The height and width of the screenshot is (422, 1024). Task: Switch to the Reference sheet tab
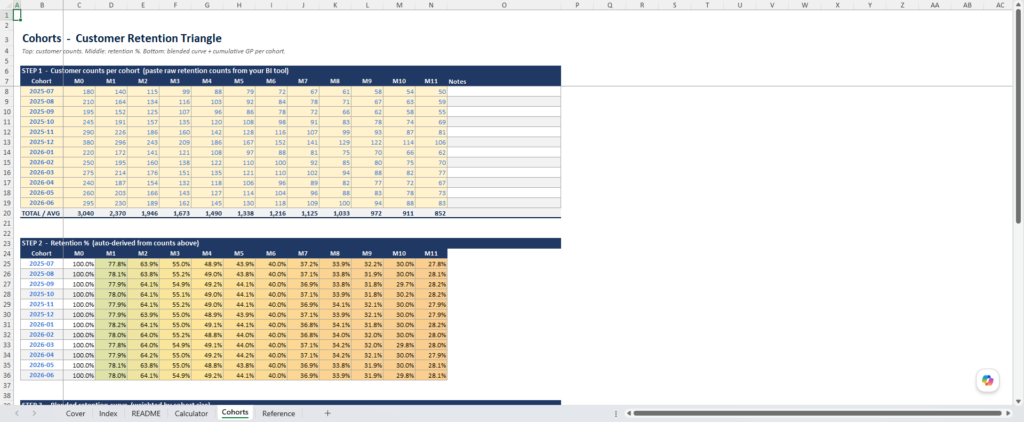coord(278,414)
